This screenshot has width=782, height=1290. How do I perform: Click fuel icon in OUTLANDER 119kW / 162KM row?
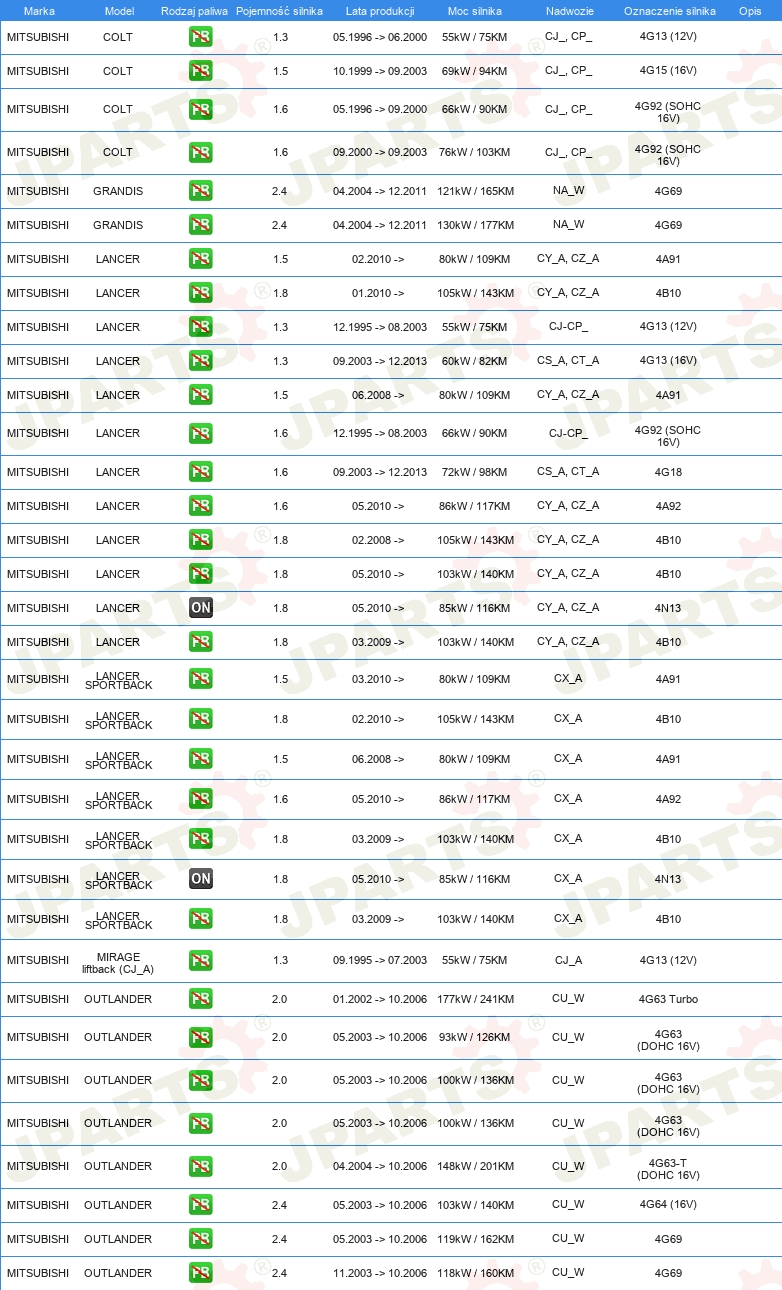201,1239
